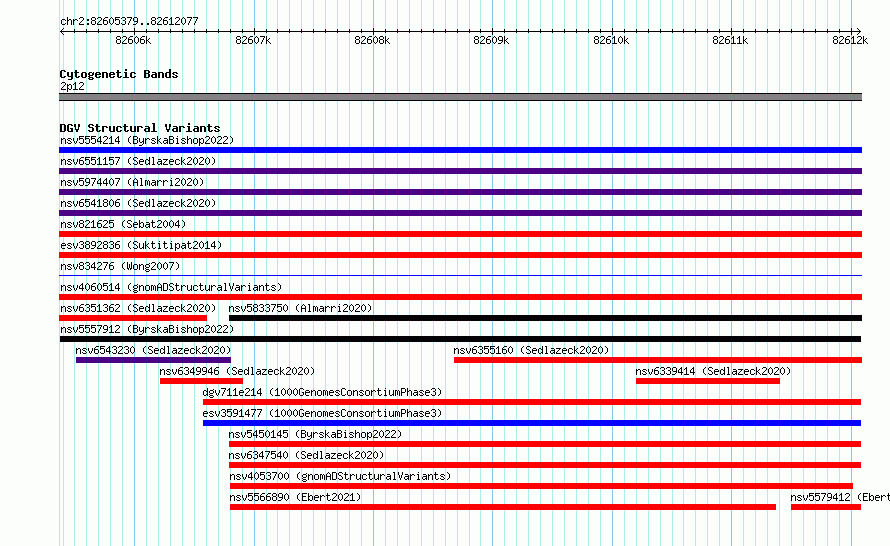Open nsv5450145 (ByrskaBishop2022) variant
Screen dimensions: 890x546
pos(315,434)
